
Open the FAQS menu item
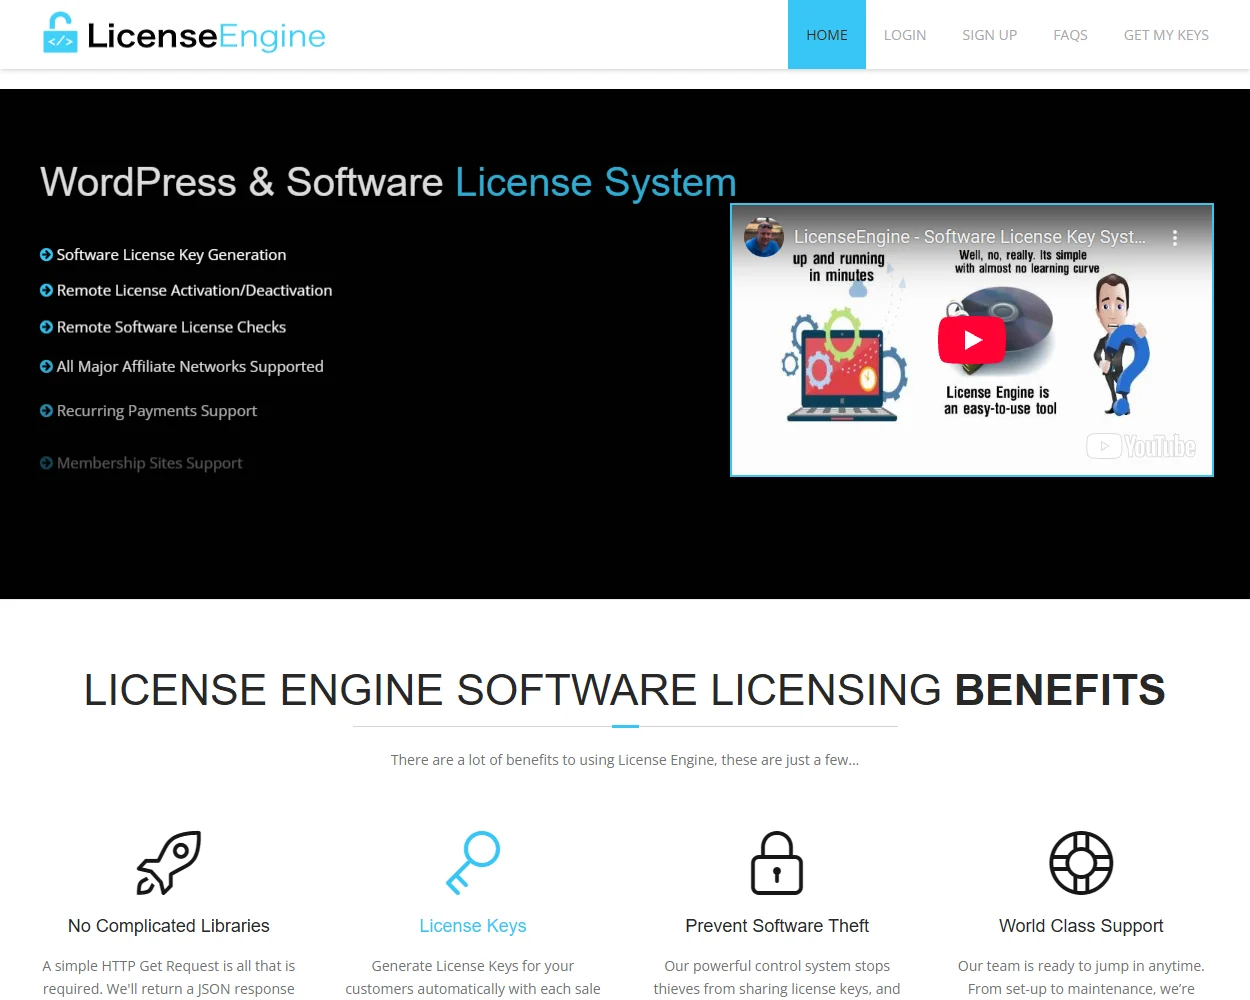click(x=1070, y=35)
